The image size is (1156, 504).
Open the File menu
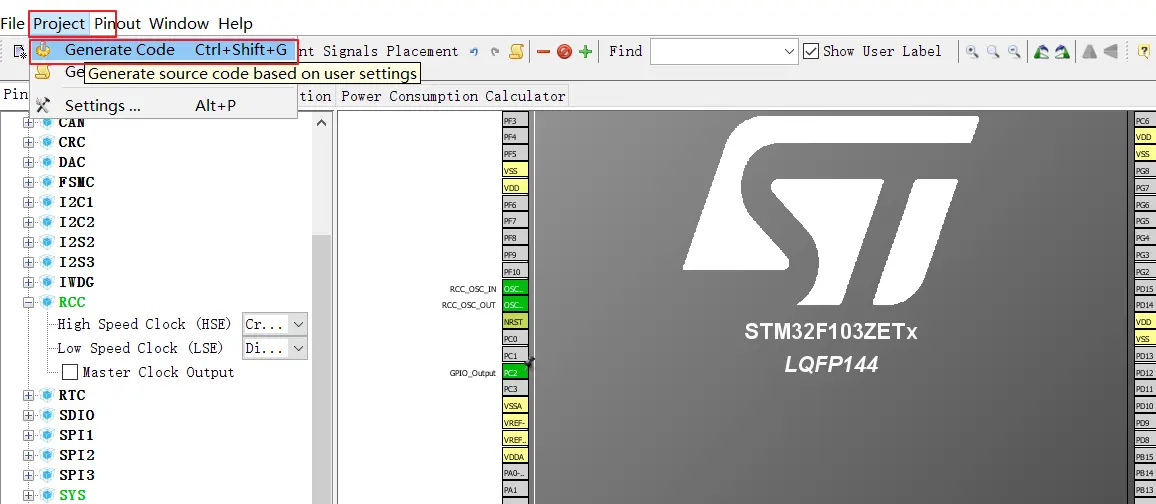pyautogui.click(x=13, y=24)
